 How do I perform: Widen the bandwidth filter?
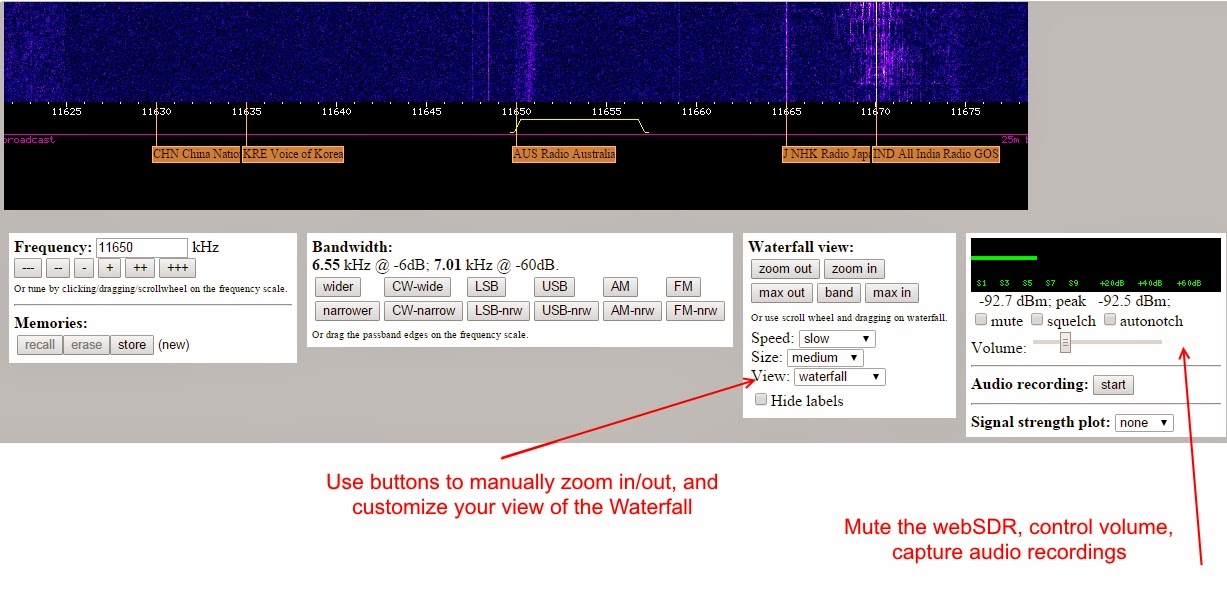[x=338, y=286]
